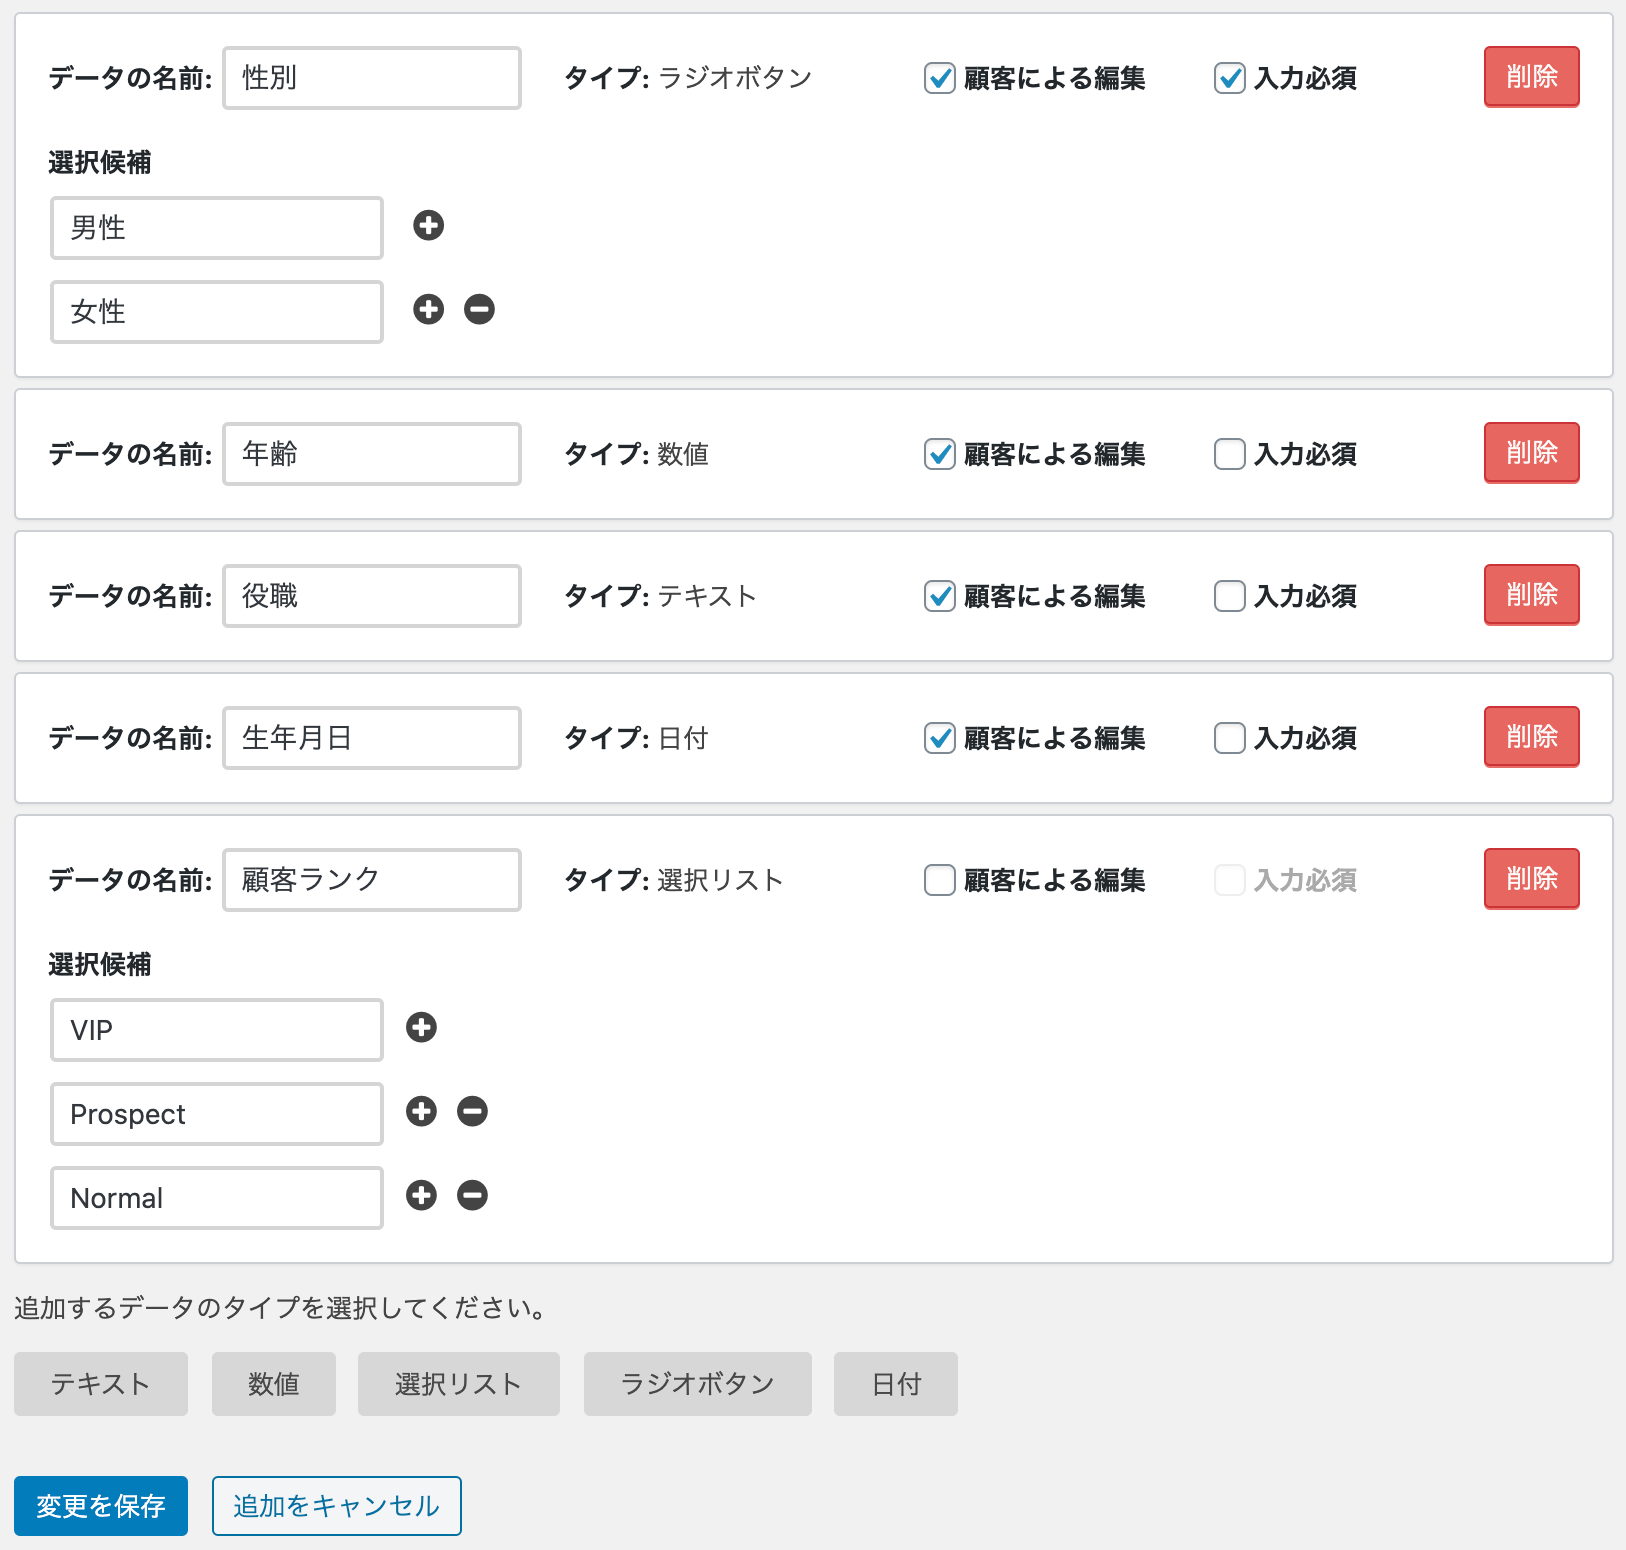This screenshot has width=1626, height=1550.
Task: Uncheck 入力必須 for 性別 field
Action: pyautogui.click(x=1229, y=78)
